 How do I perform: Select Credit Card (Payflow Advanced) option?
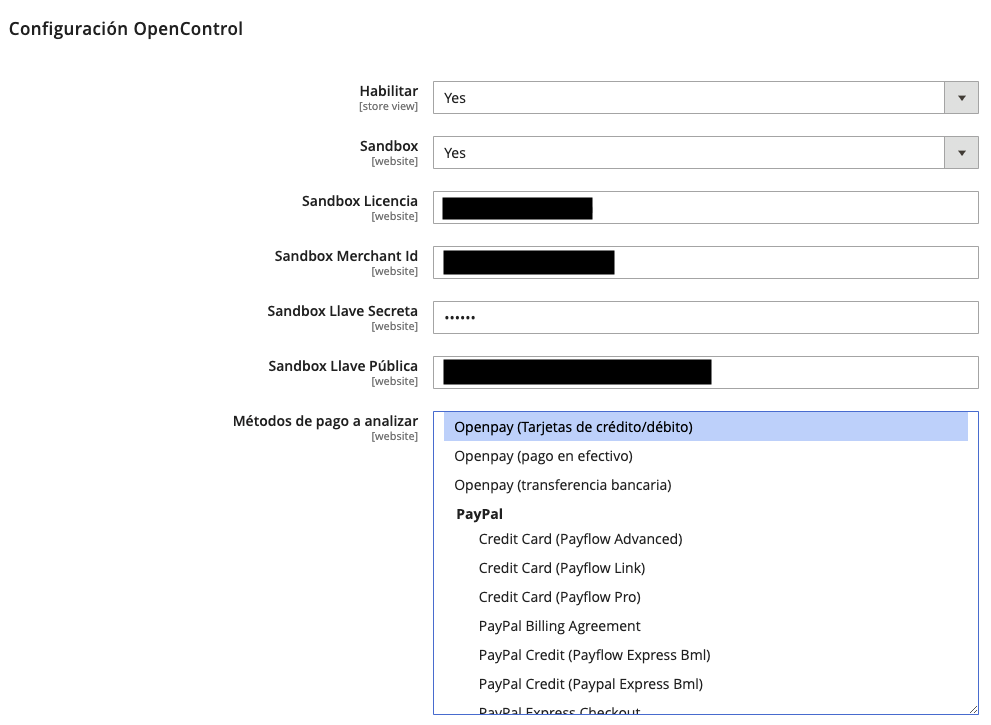click(x=705, y=539)
